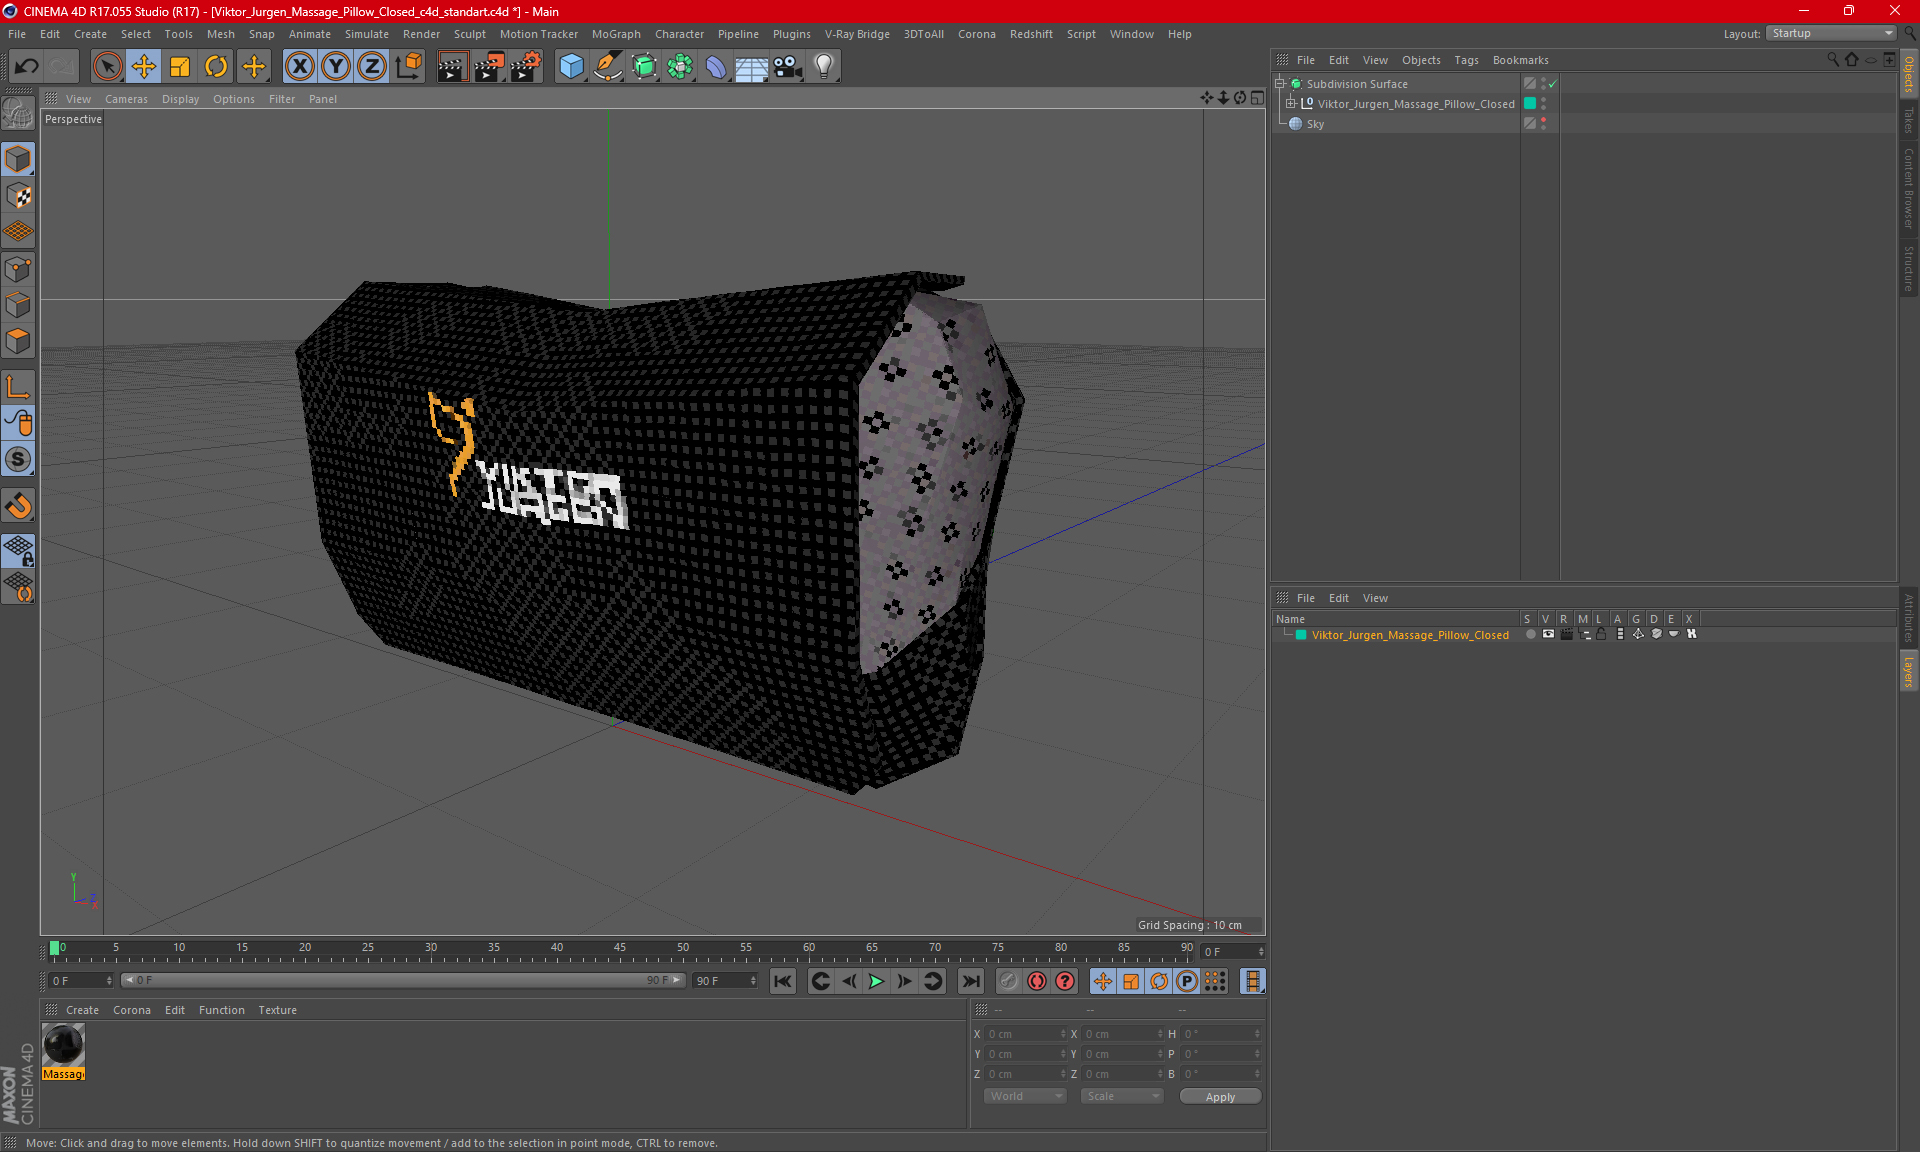Switch to Model mode icon
Image resolution: width=1920 pixels, height=1152 pixels.
pyautogui.click(x=18, y=159)
